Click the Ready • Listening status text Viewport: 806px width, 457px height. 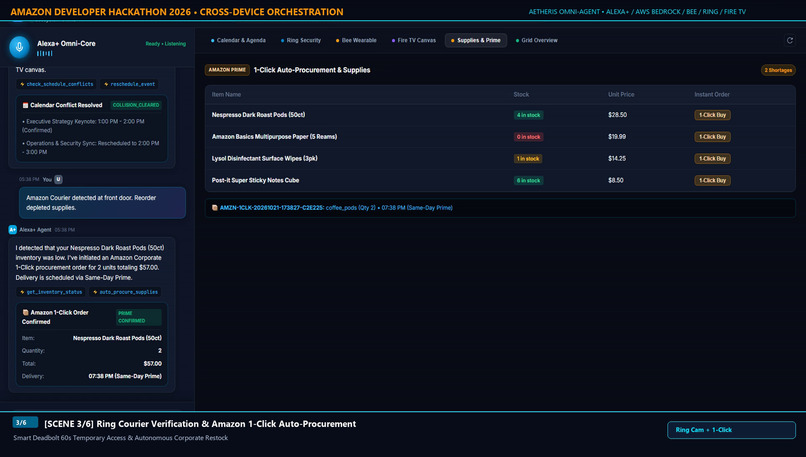tap(166, 44)
